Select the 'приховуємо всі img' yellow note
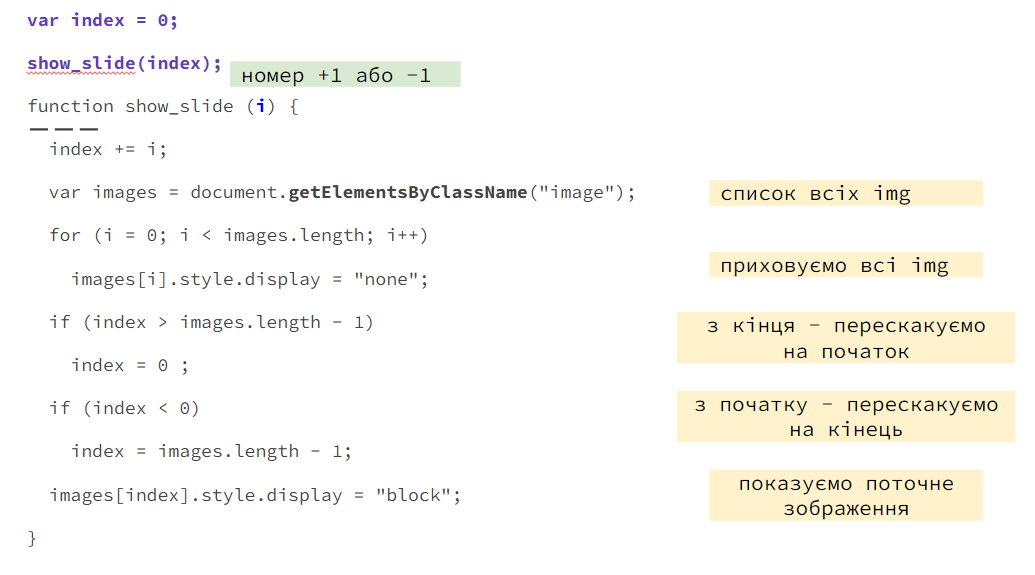1035x575 pixels. [x=846, y=265]
